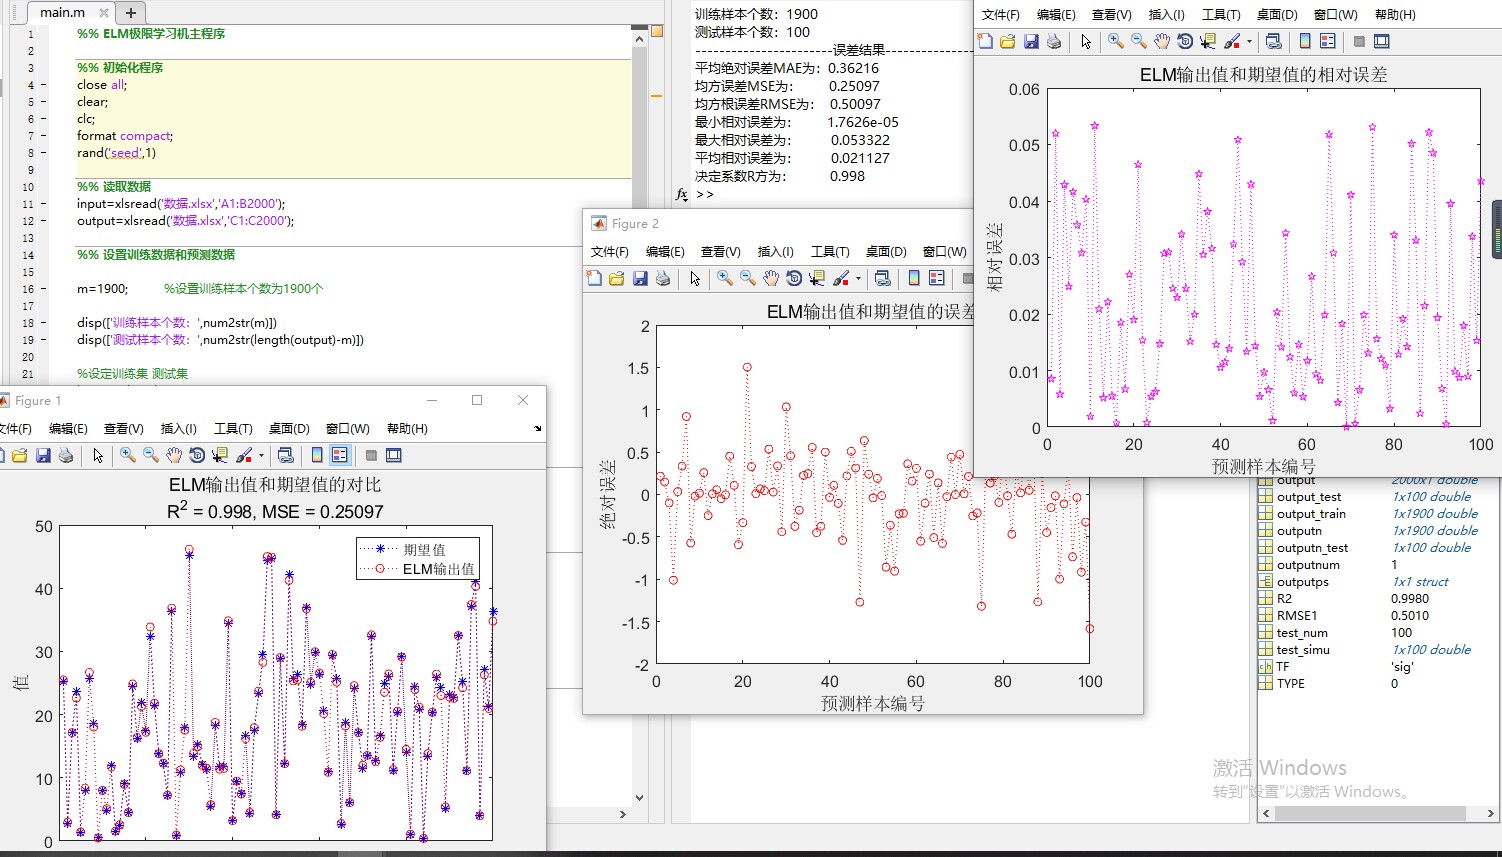Open 桌面(D) menu in relative error figure
Viewport: 1502px width, 857px height.
[x=1277, y=15]
